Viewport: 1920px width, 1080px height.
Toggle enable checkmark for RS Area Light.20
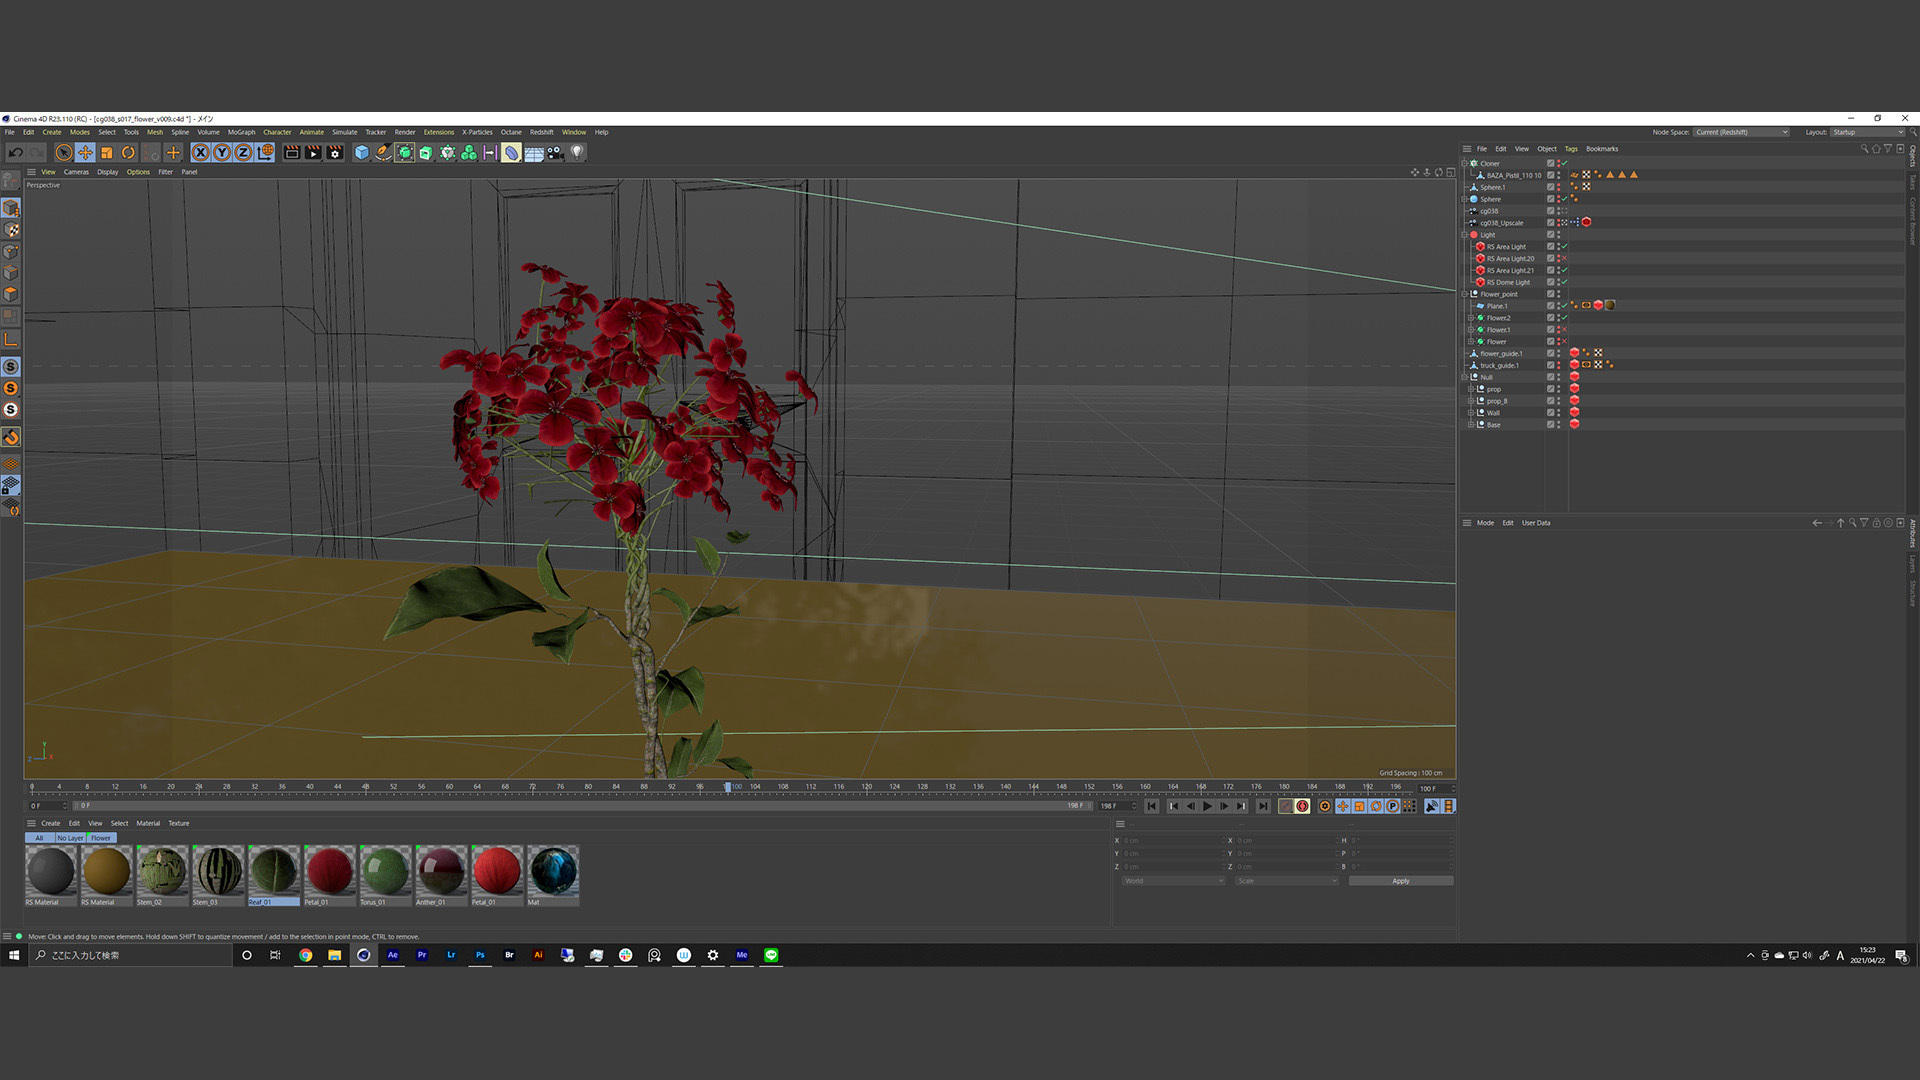point(1564,259)
